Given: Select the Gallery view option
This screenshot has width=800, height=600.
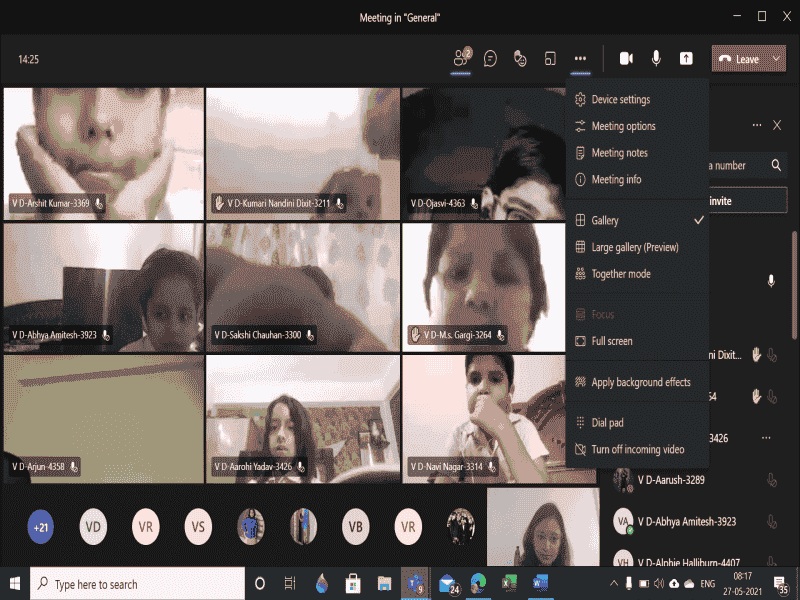Looking at the screenshot, I should [605, 220].
